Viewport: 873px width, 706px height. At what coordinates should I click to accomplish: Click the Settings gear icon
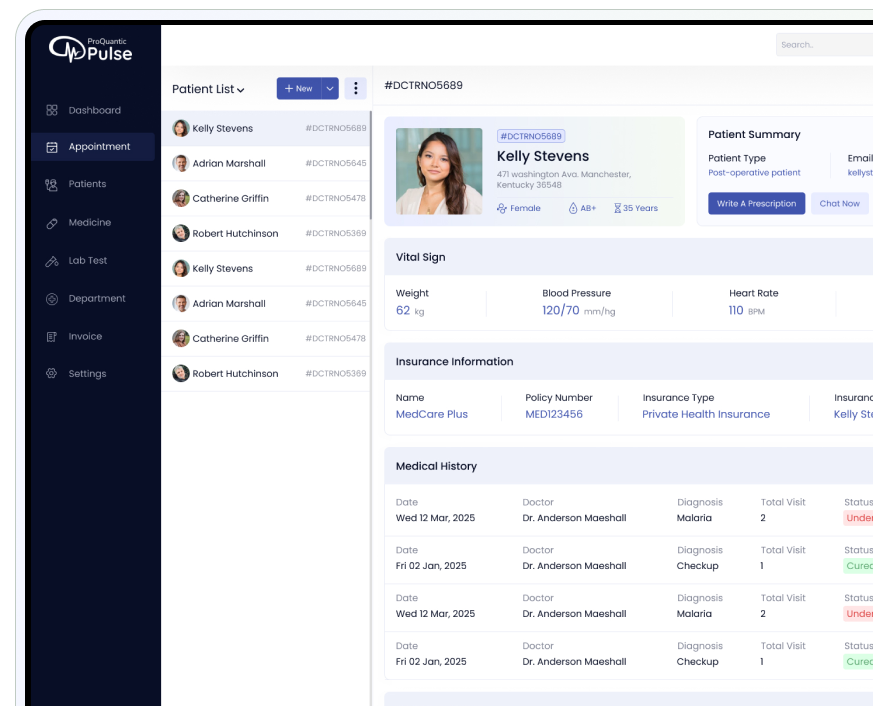52,374
